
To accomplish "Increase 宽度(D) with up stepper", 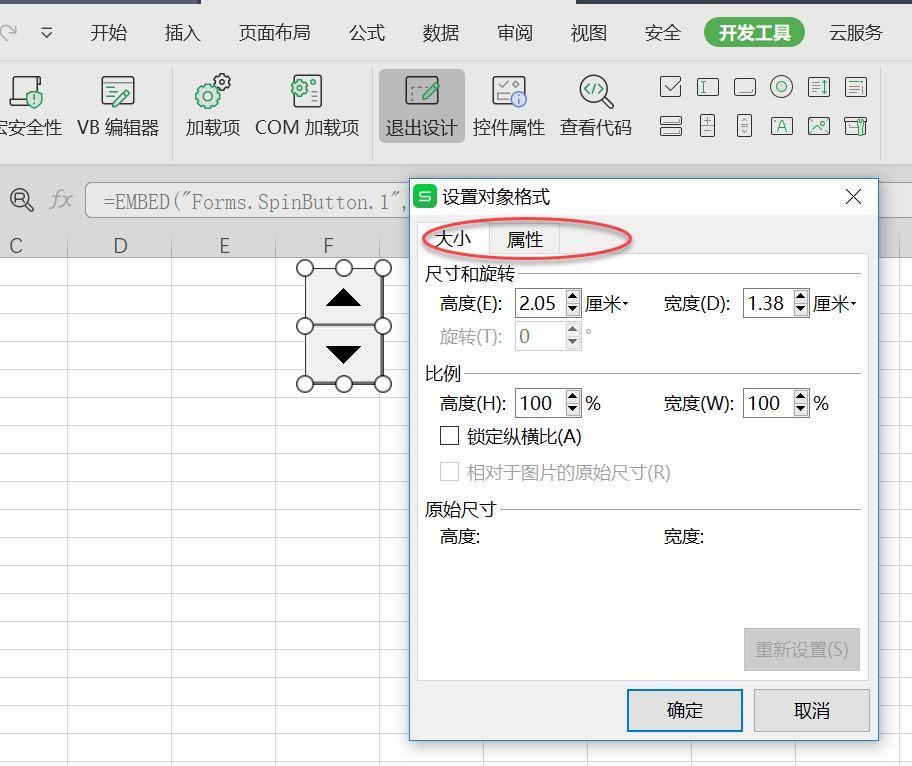I will [x=801, y=297].
